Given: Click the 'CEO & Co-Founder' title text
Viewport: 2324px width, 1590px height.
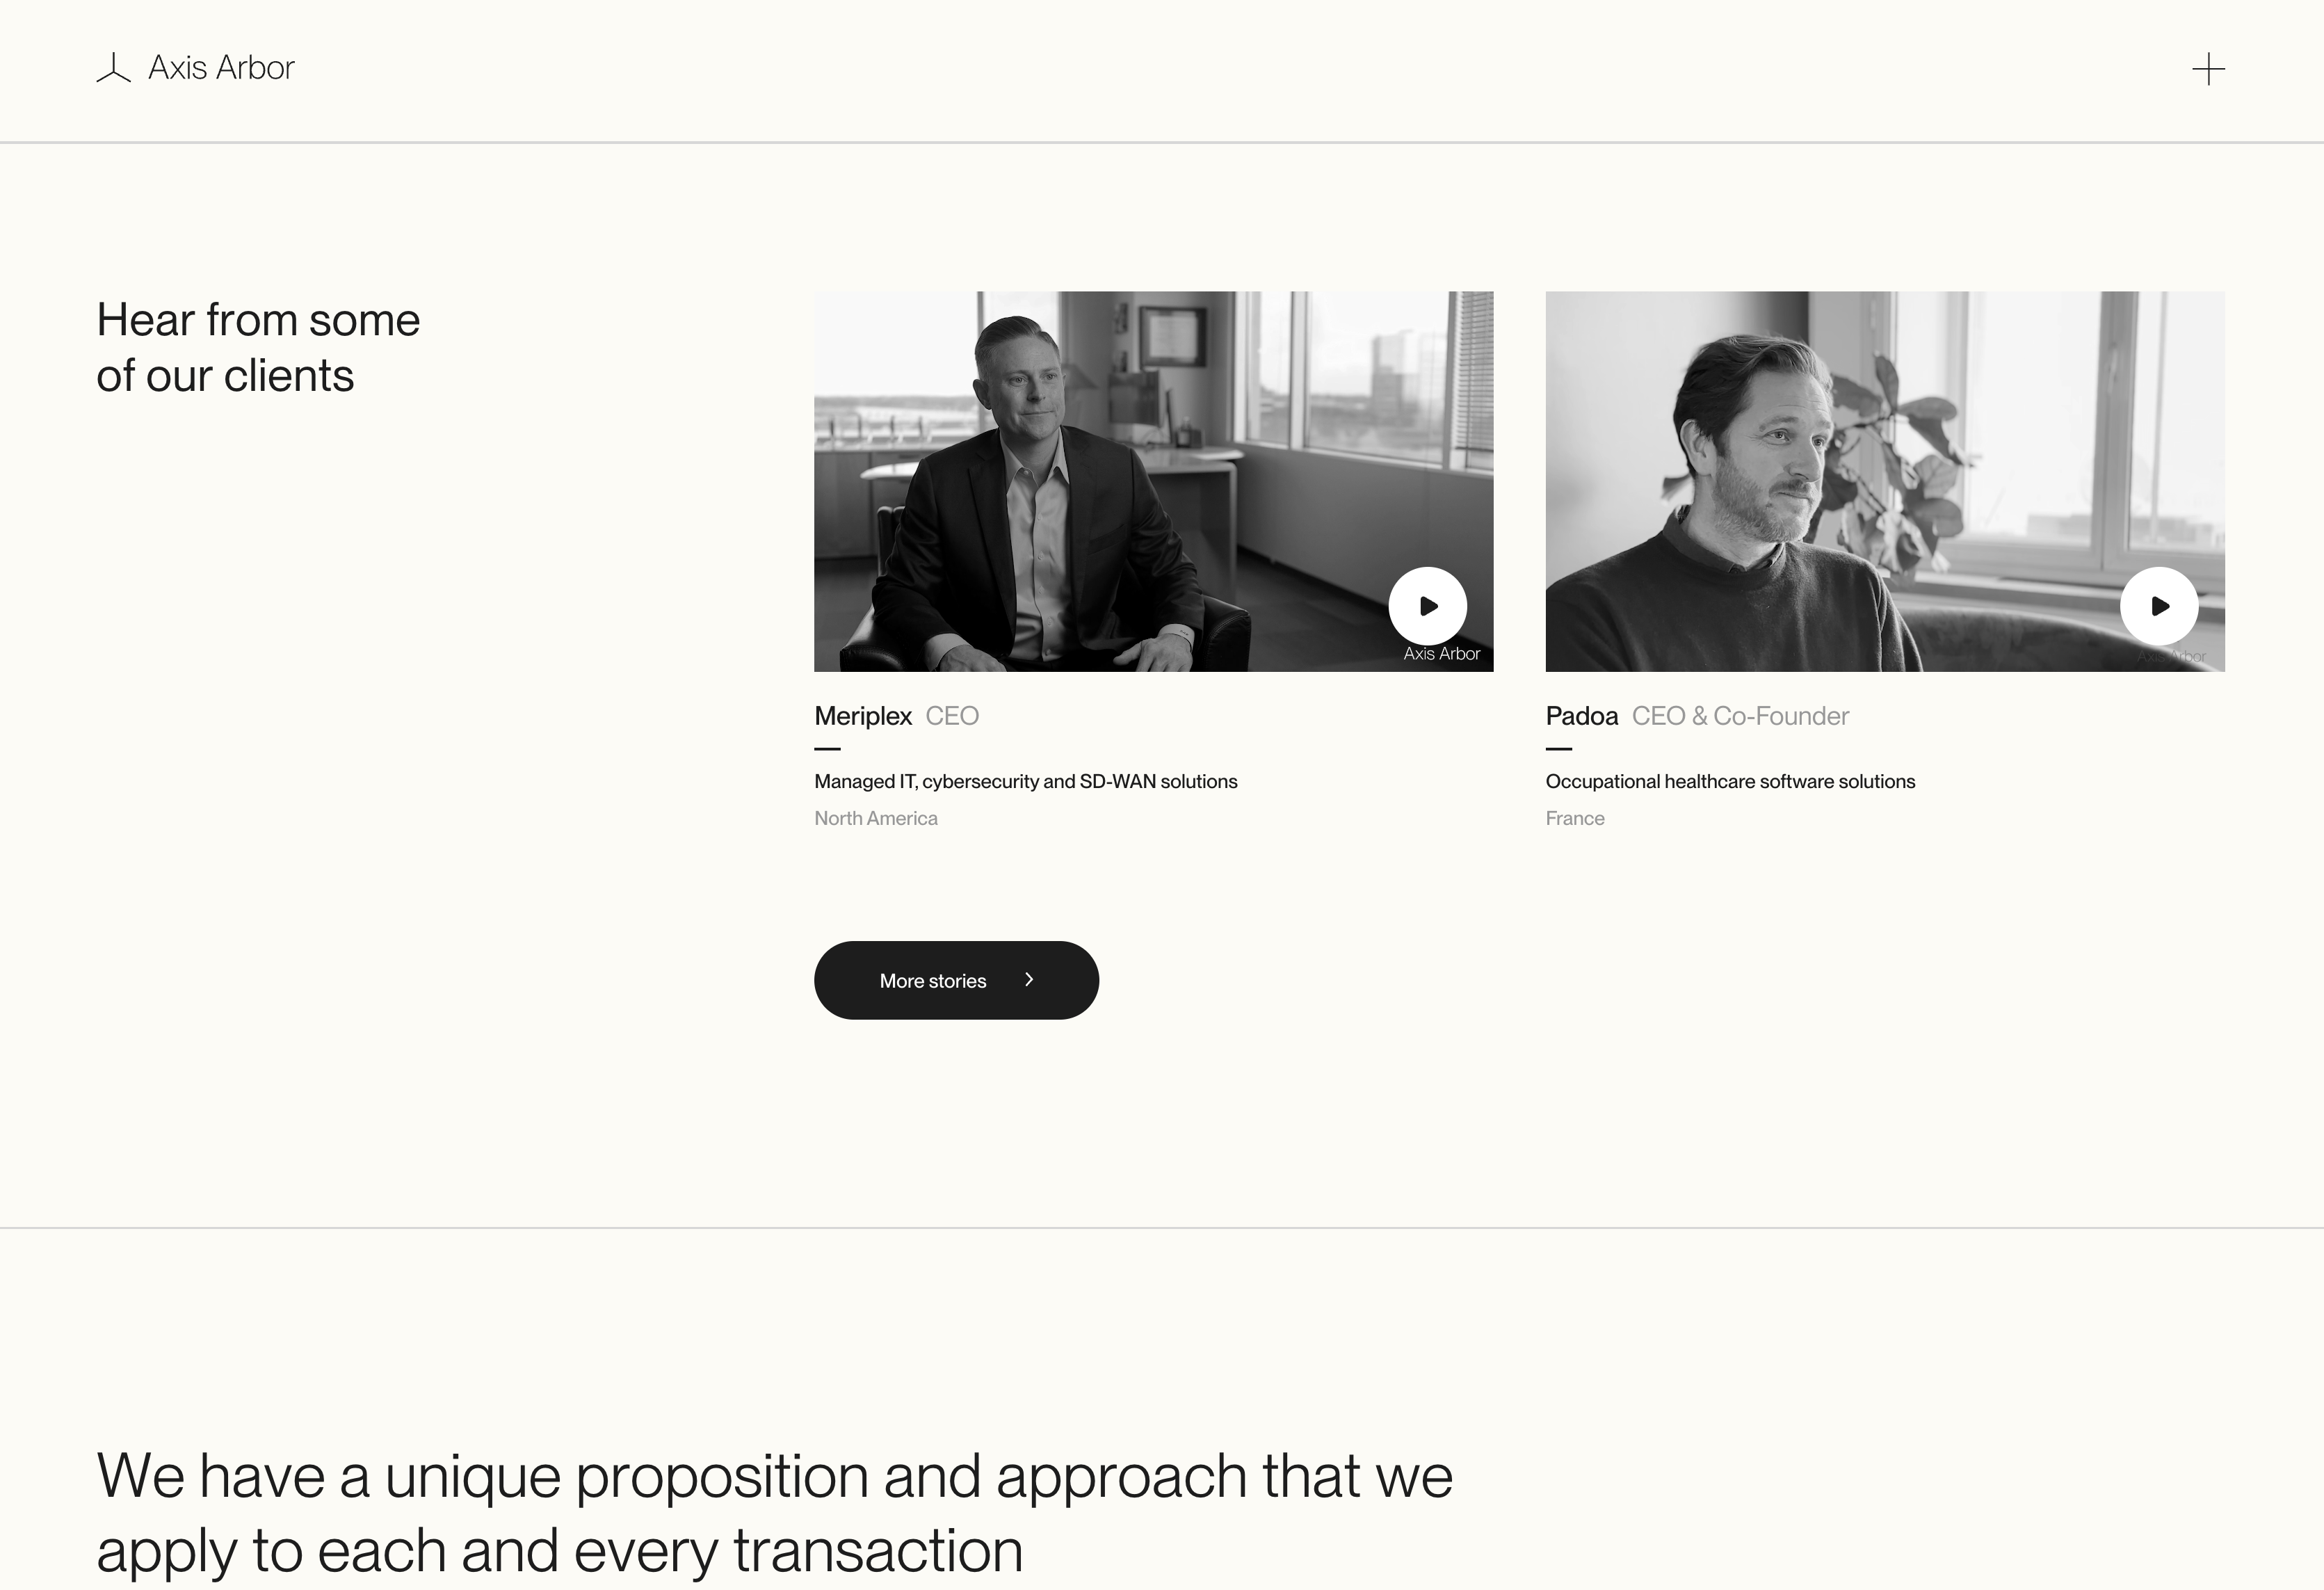Looking at the screenshot, I should click(1740, 716).
